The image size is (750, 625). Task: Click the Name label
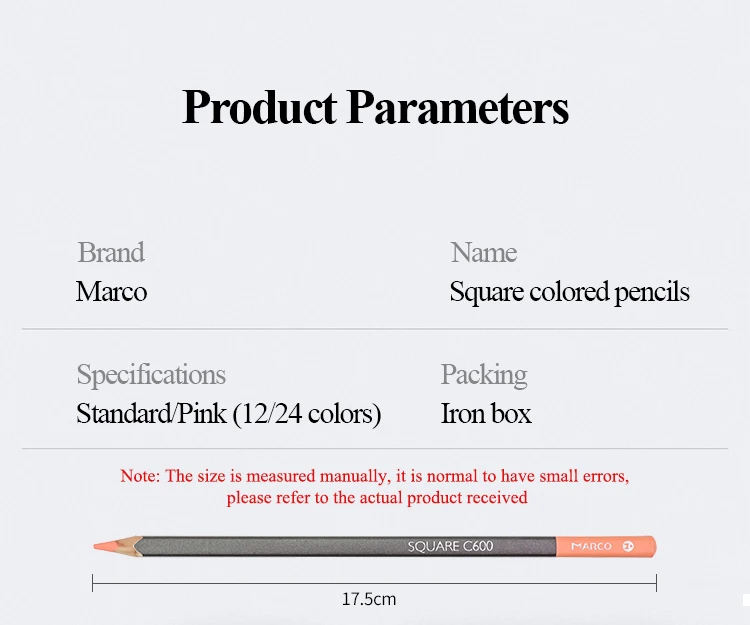pyautogui.click(x=484, y=252)
